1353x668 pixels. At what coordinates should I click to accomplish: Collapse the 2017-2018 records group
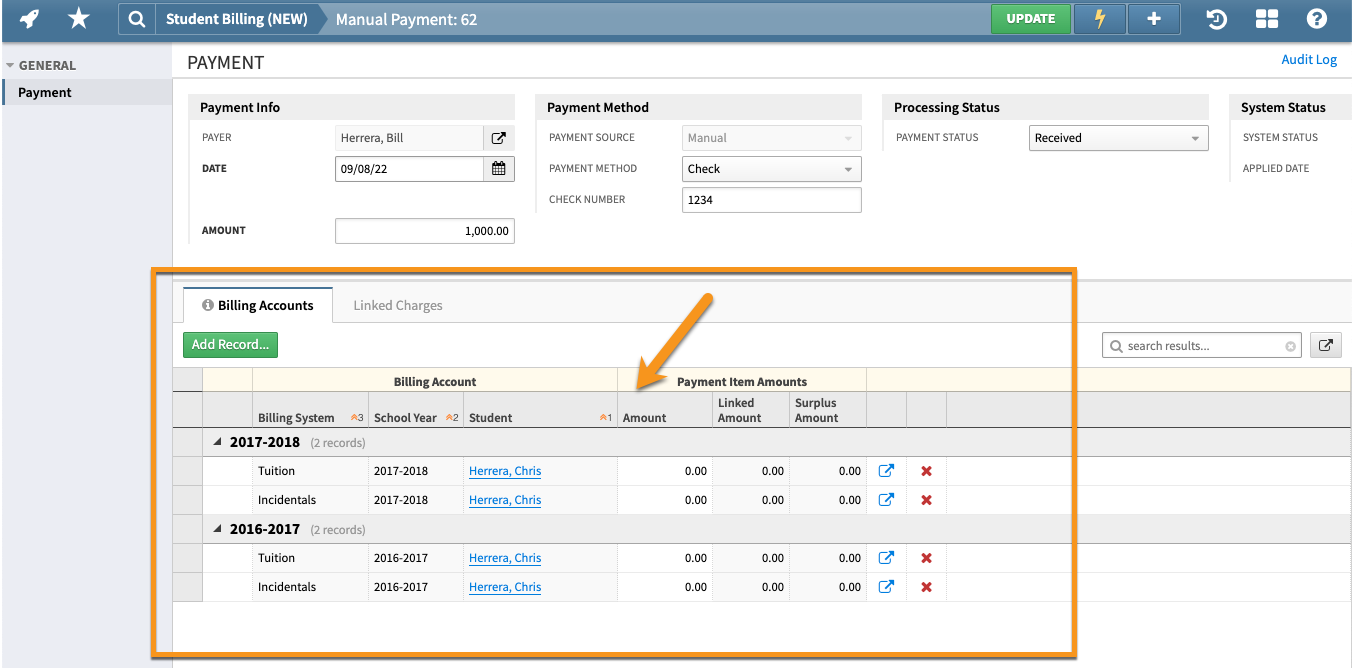[x=216, y=441]
